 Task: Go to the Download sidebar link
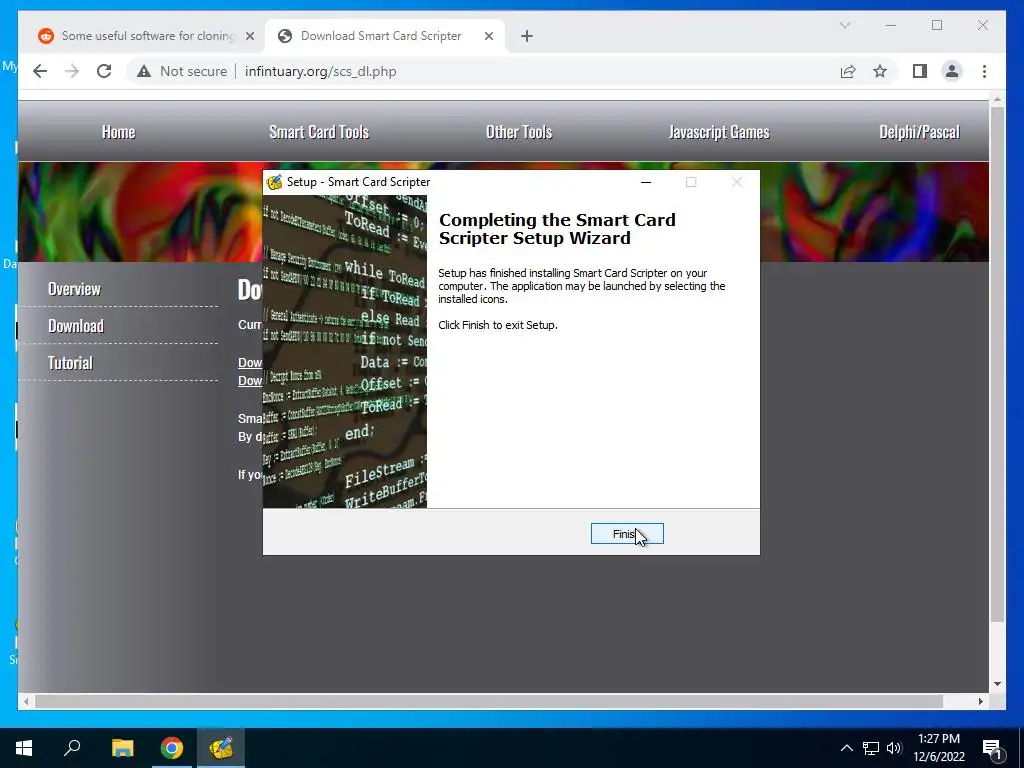click(76, 326)
